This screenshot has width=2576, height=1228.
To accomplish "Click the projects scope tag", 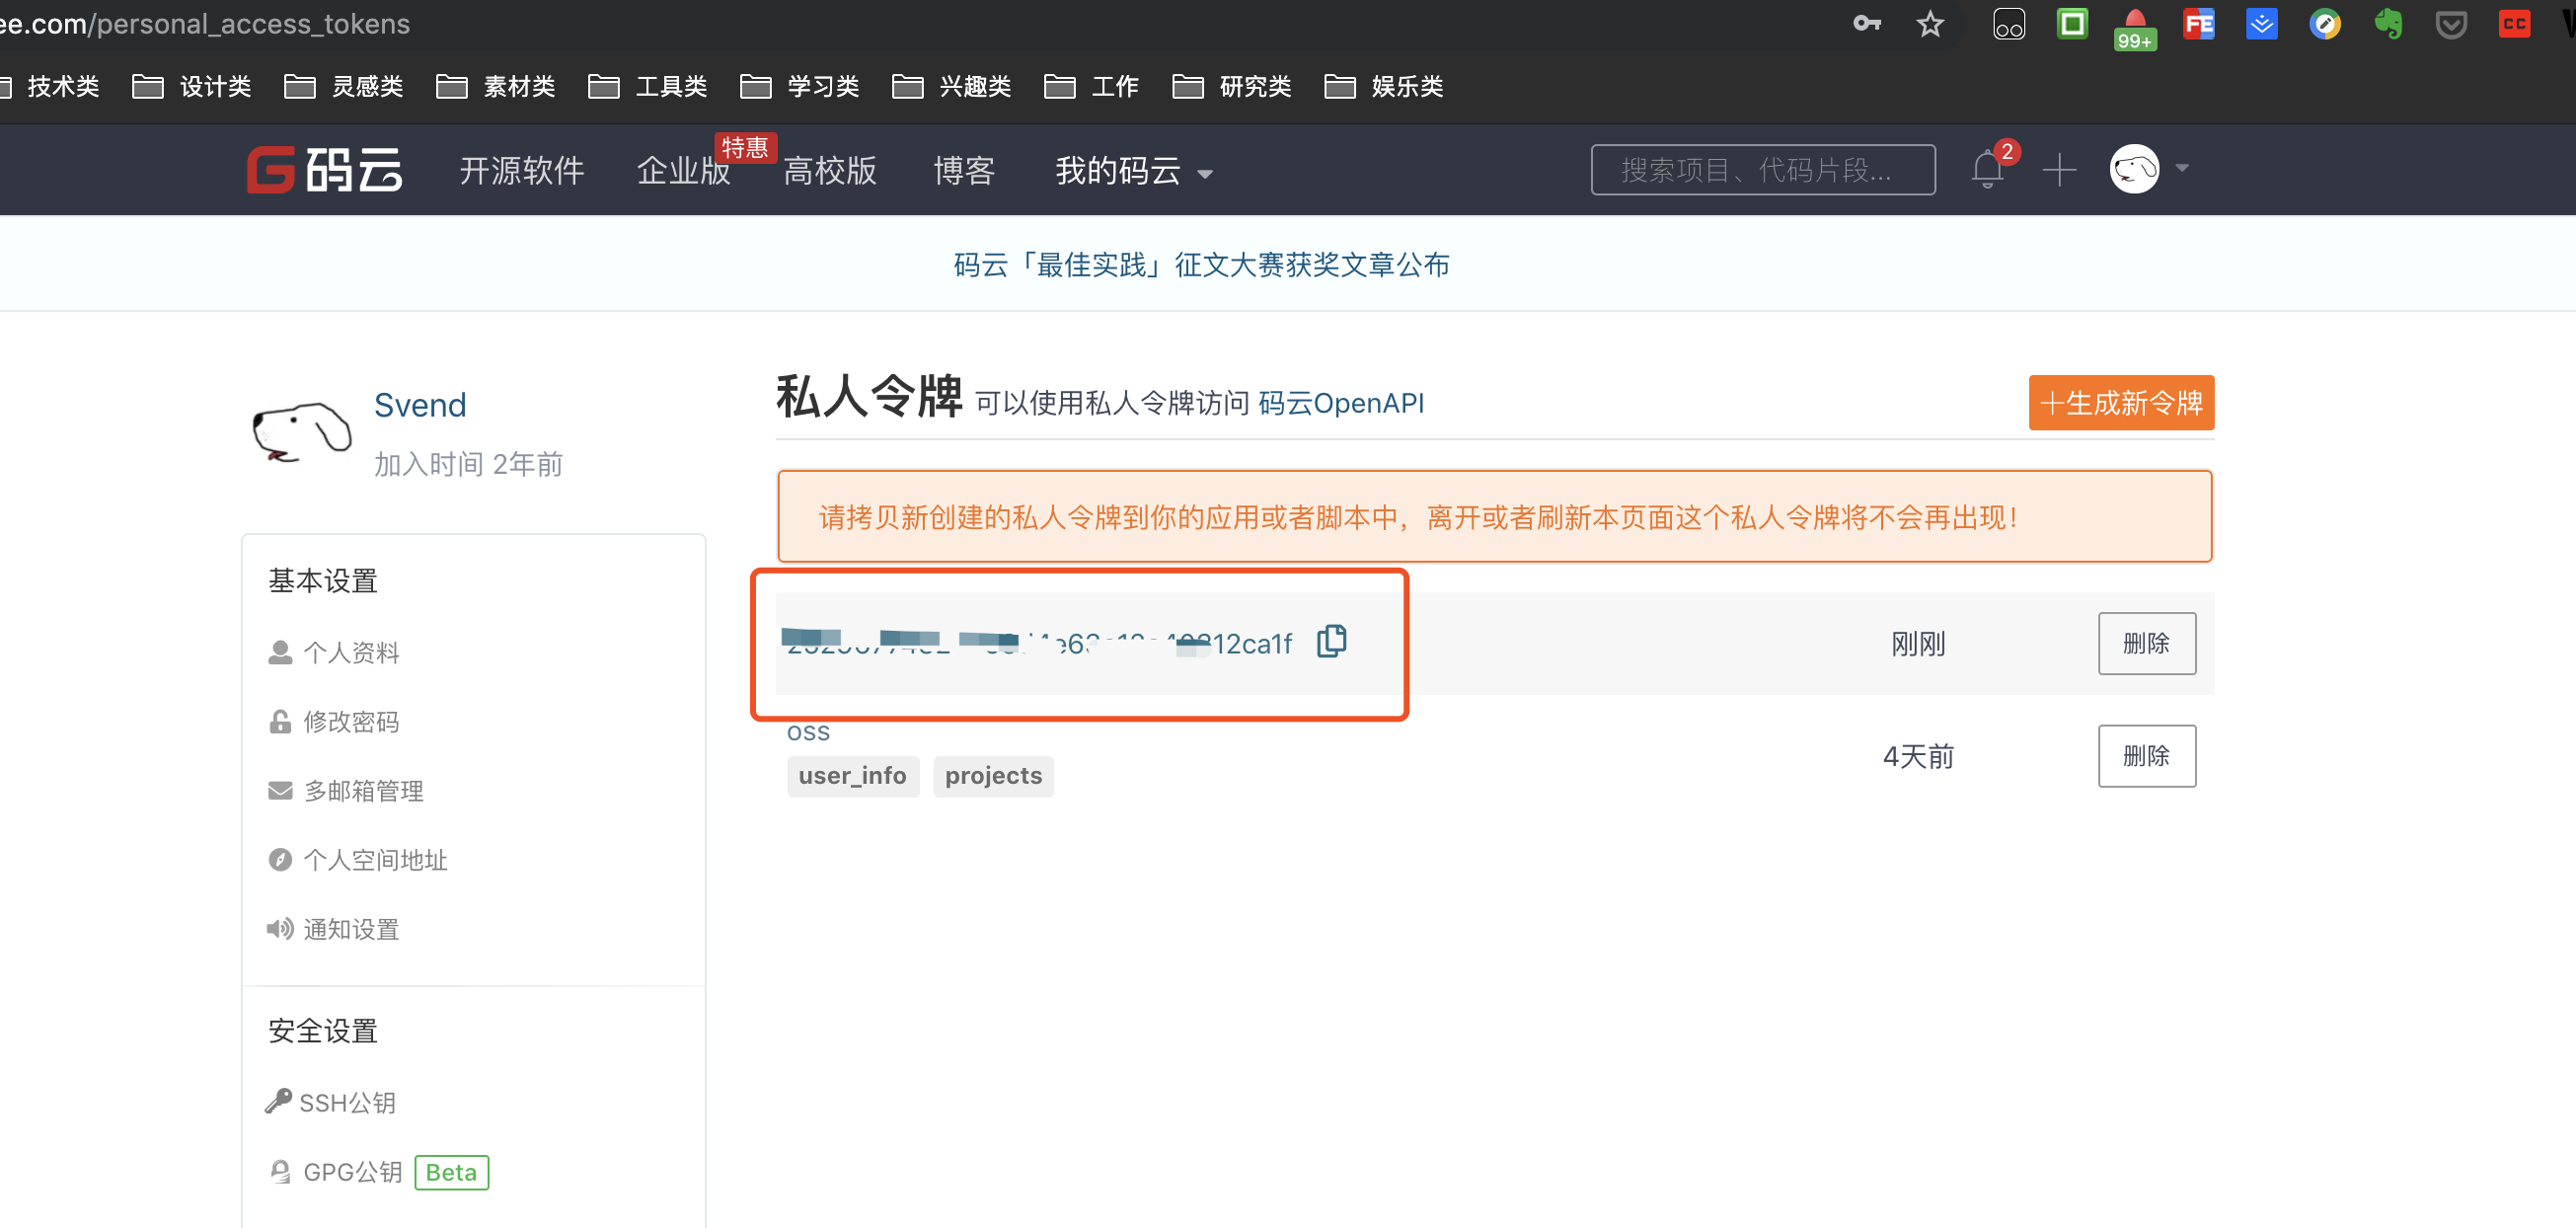I will click(993, 776).
